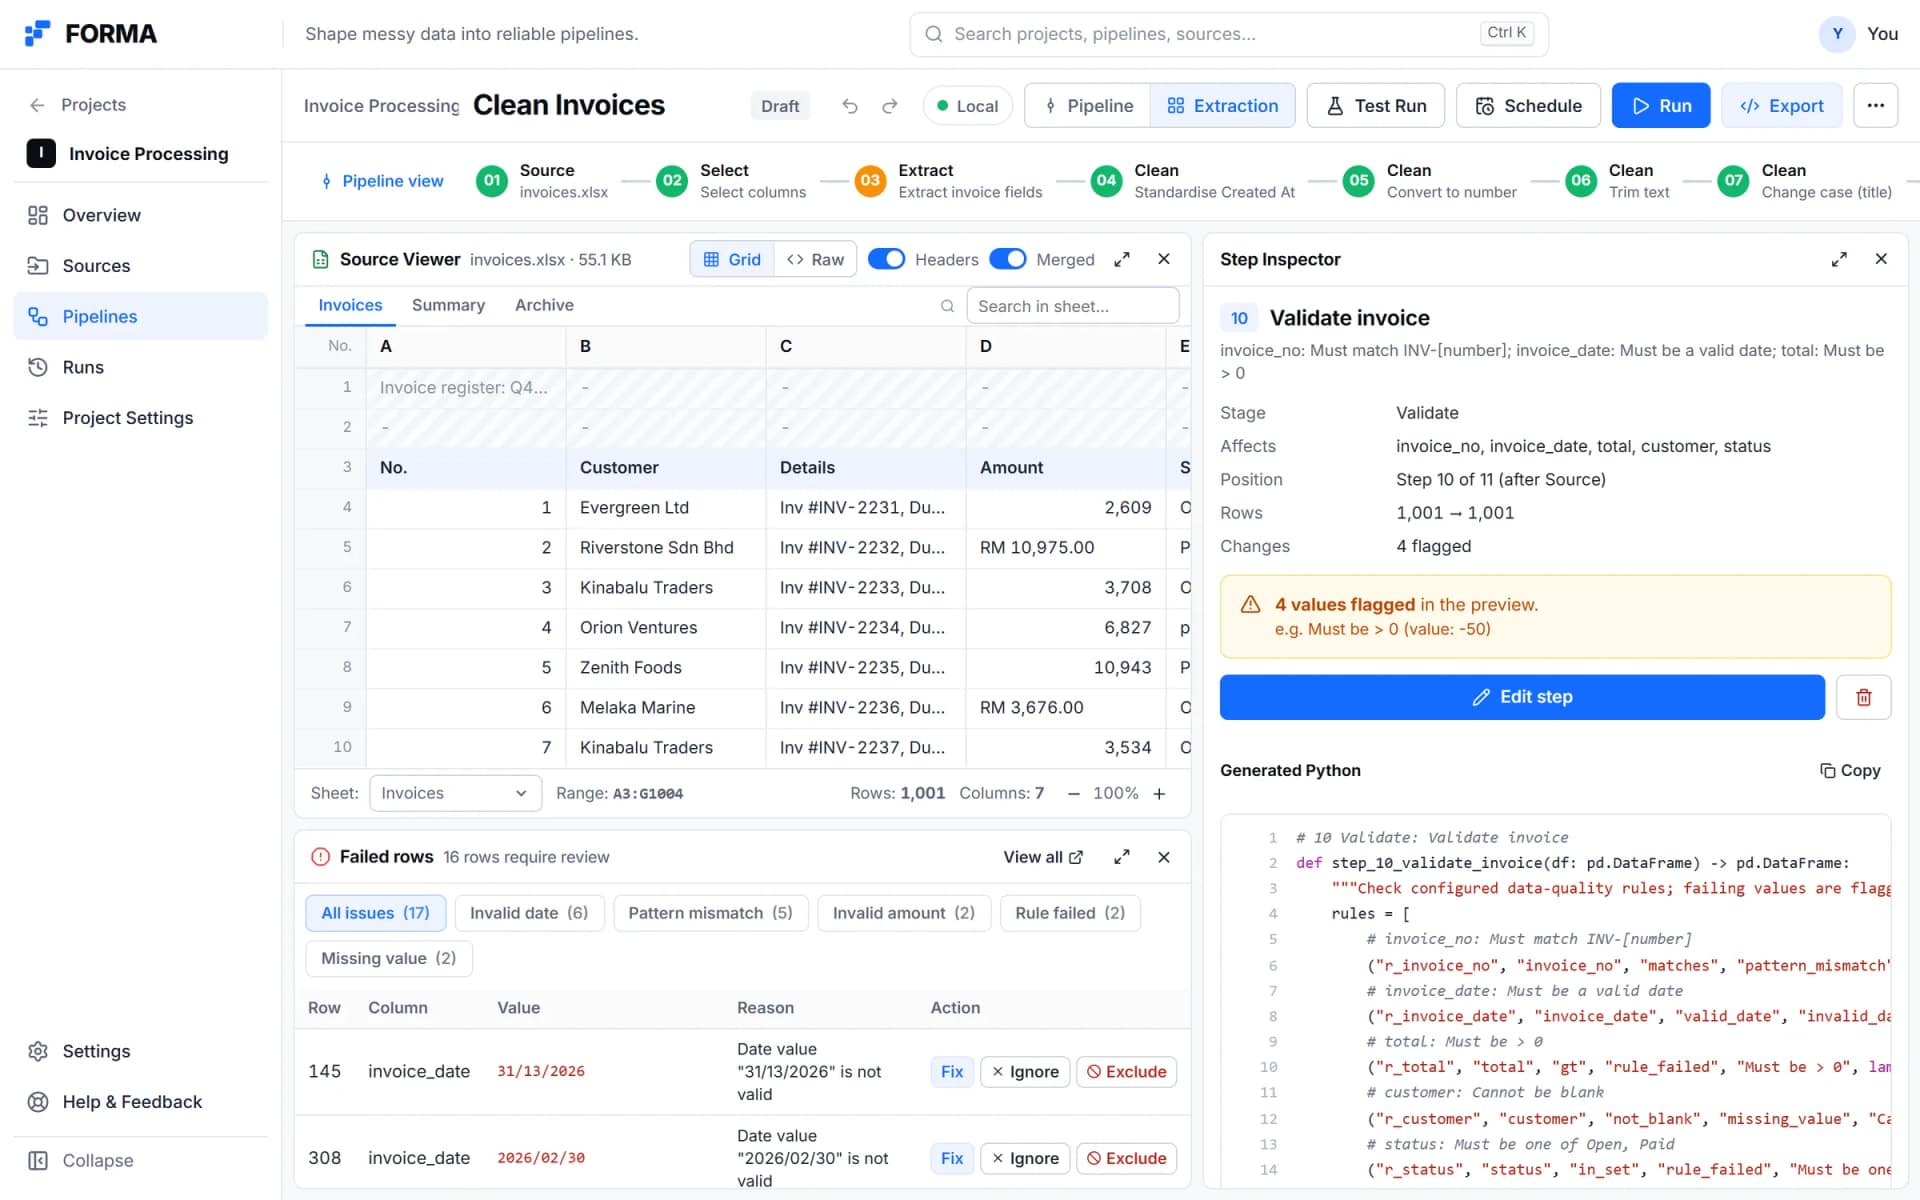Screen dimensions: 1920x1200
Task: Click the Edit step button
Action: [x=1522, y=697]
